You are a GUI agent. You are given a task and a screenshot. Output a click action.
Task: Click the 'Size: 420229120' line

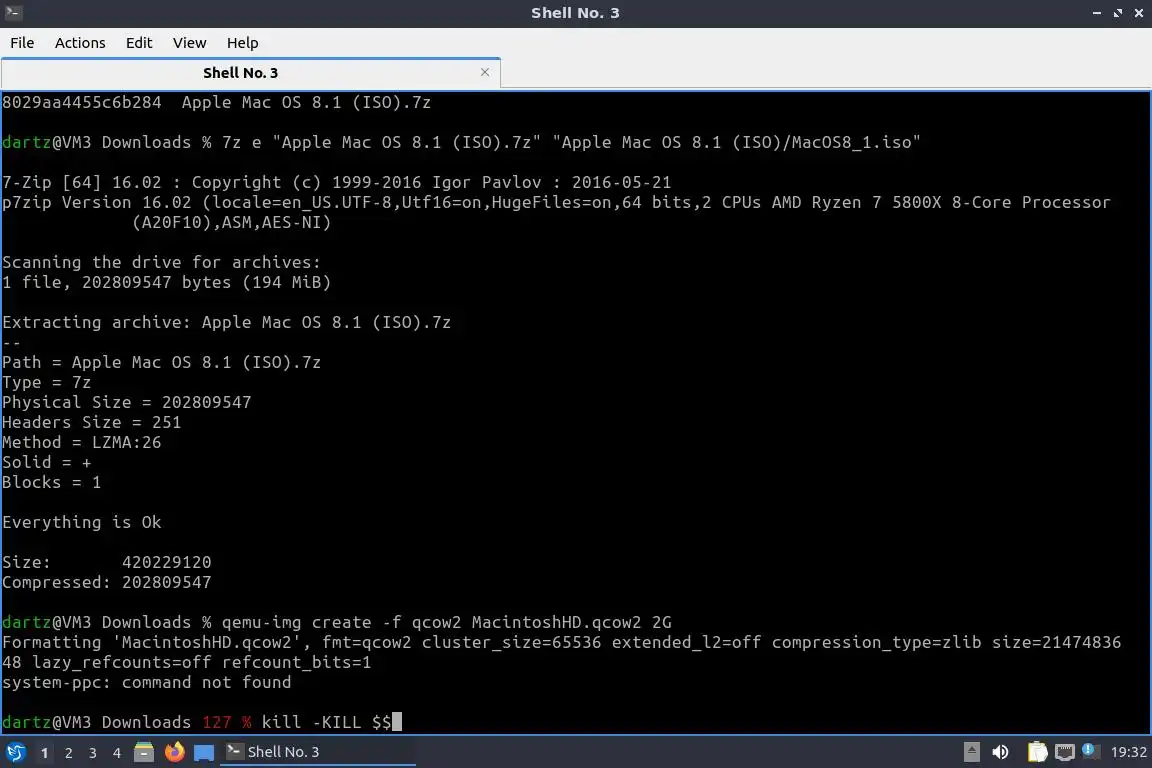click(107, 563)
